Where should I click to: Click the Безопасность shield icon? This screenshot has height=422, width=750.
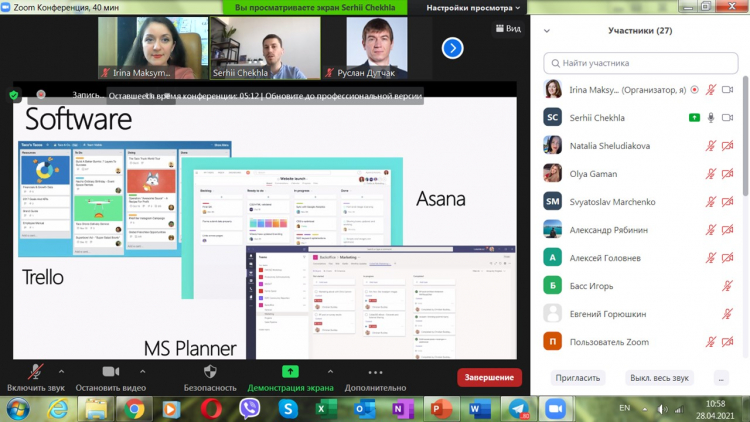(x=210, y=370)
